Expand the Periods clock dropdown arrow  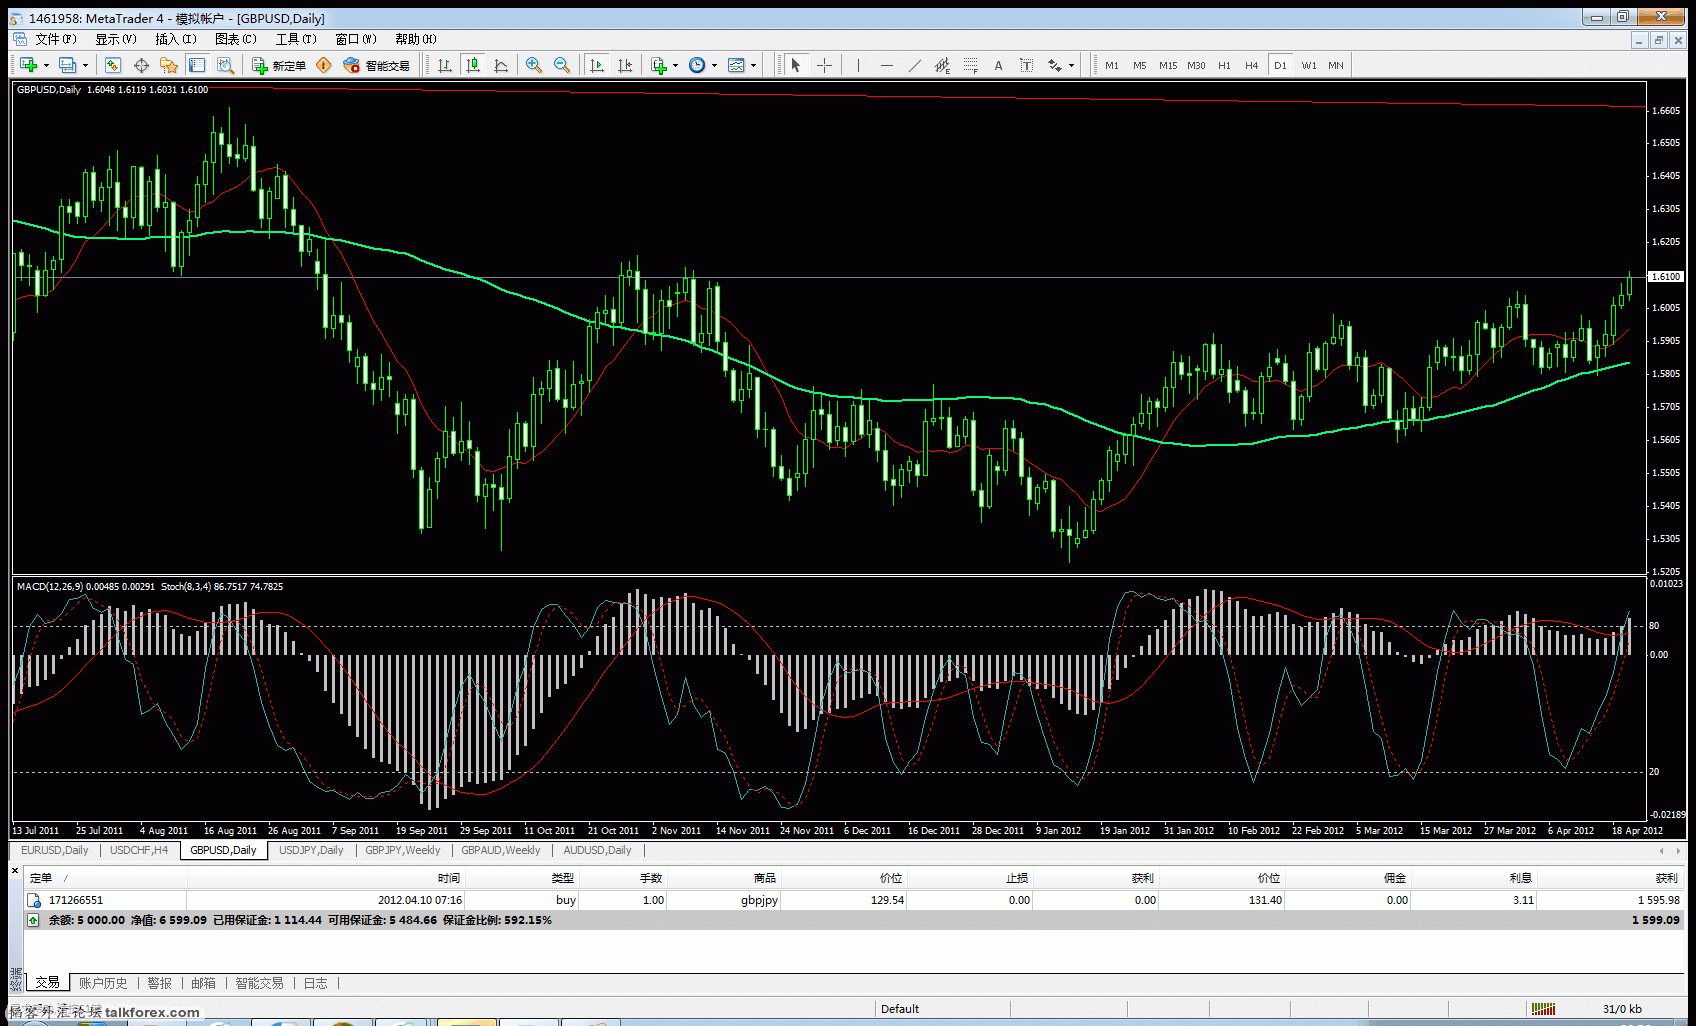[x=714, y=65]
